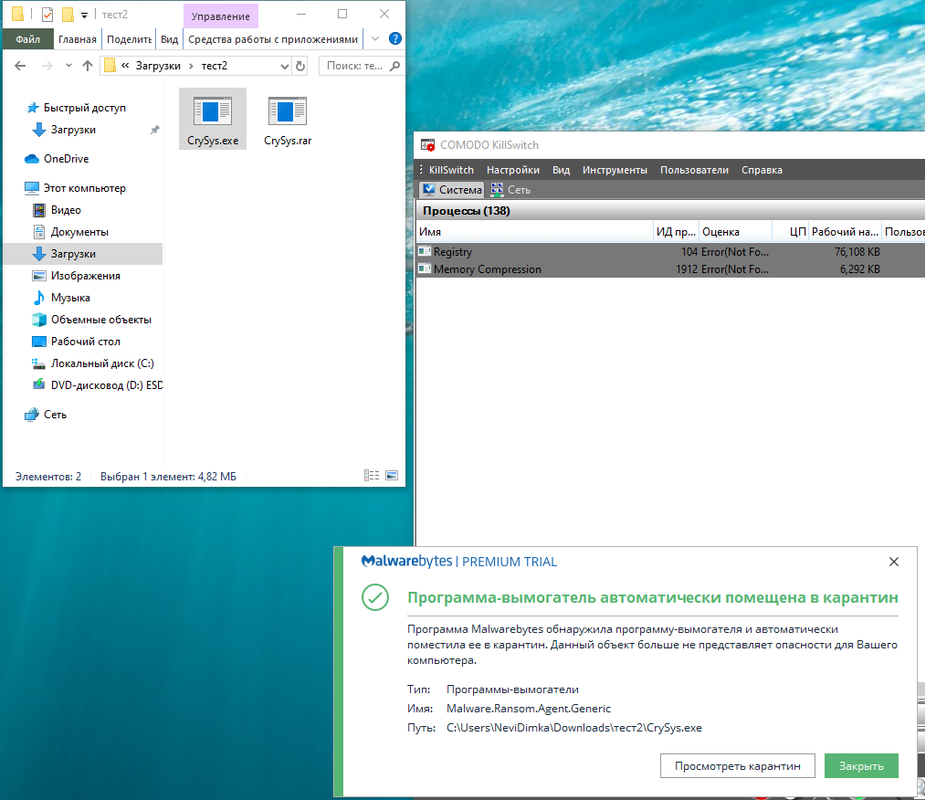Switch Explorer to details view
This screenshot has height=800, width=925.
[x=372, y=476]
